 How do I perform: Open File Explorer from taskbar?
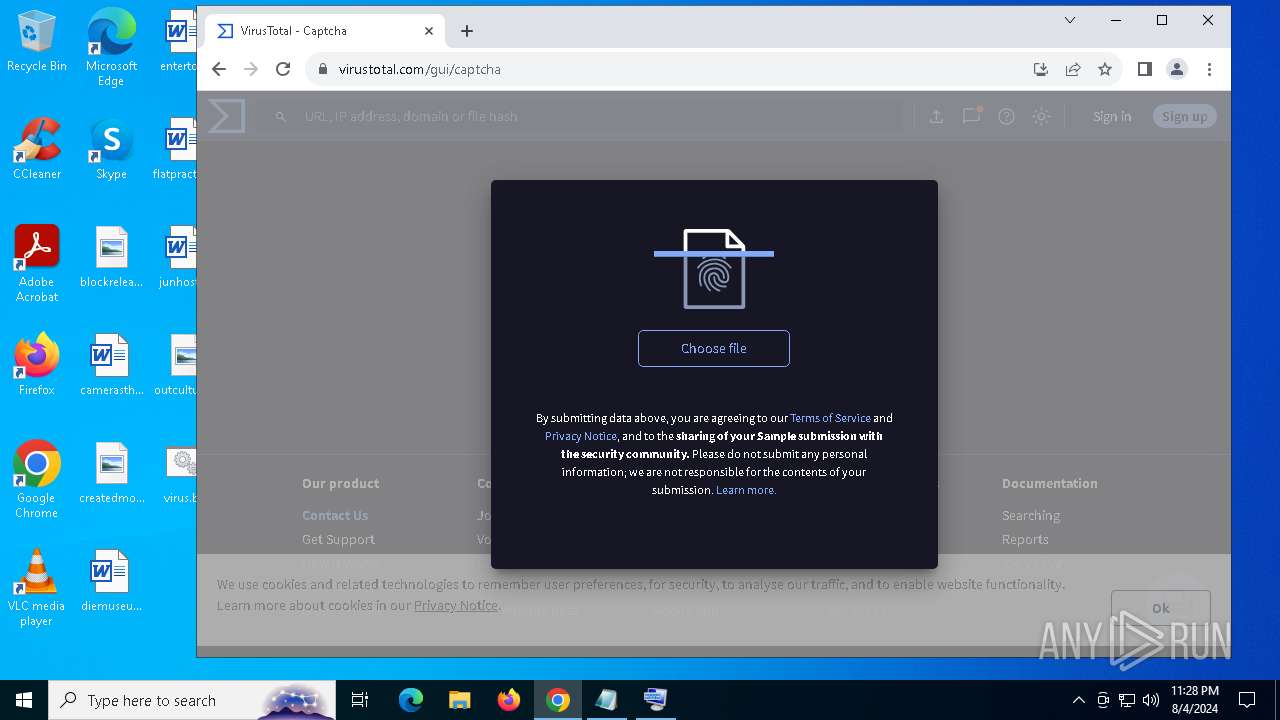[459, 700]
